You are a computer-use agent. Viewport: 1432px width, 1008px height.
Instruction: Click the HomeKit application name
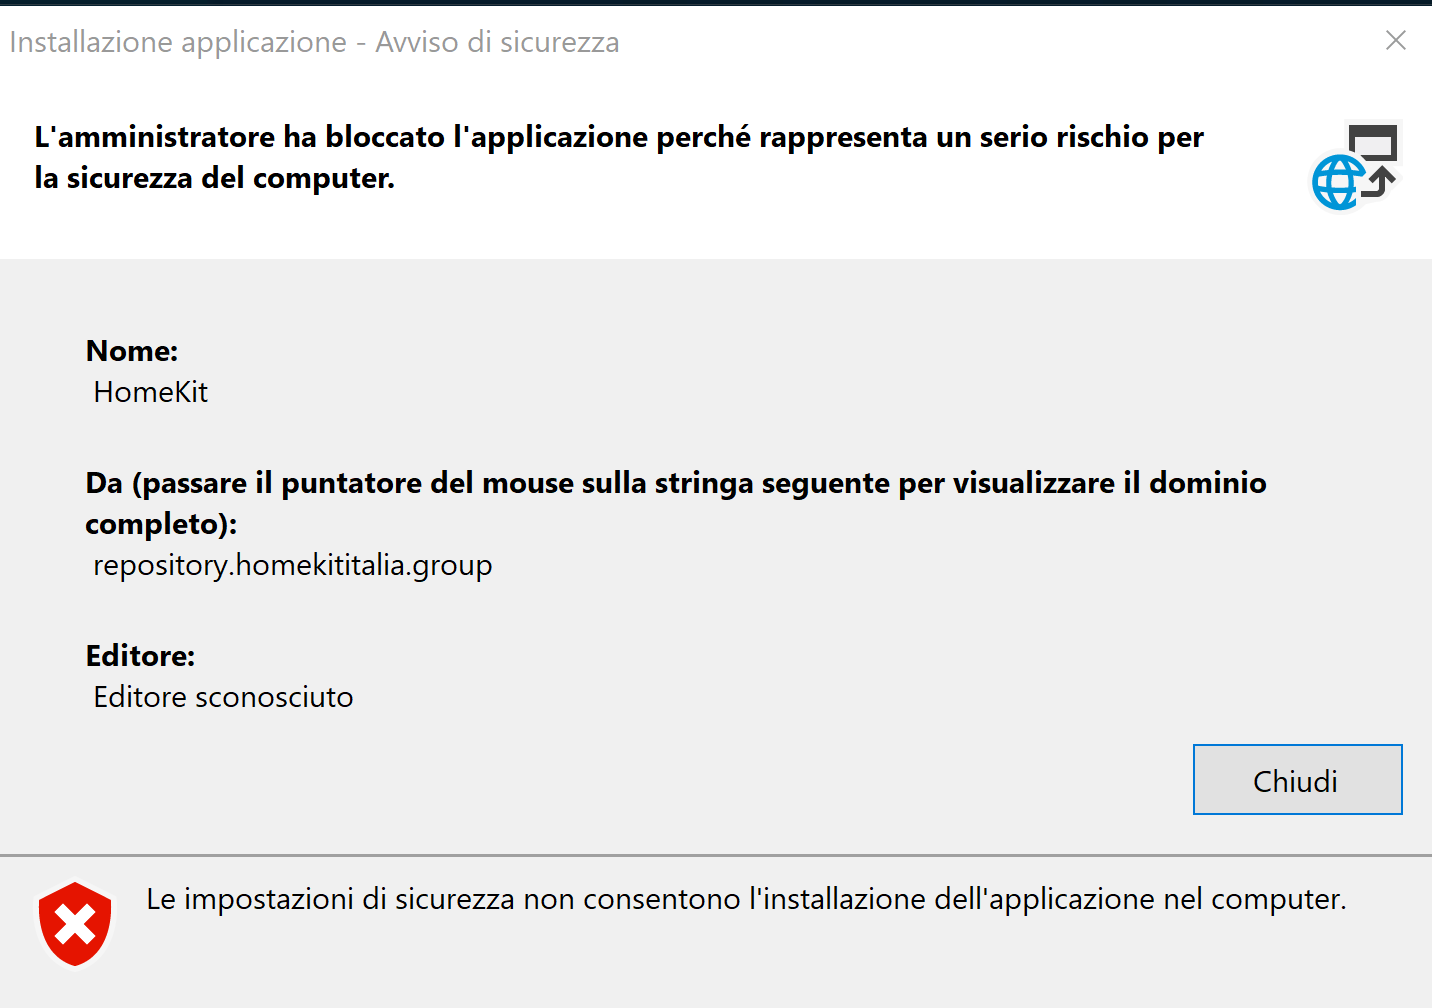tap(150, 392)
